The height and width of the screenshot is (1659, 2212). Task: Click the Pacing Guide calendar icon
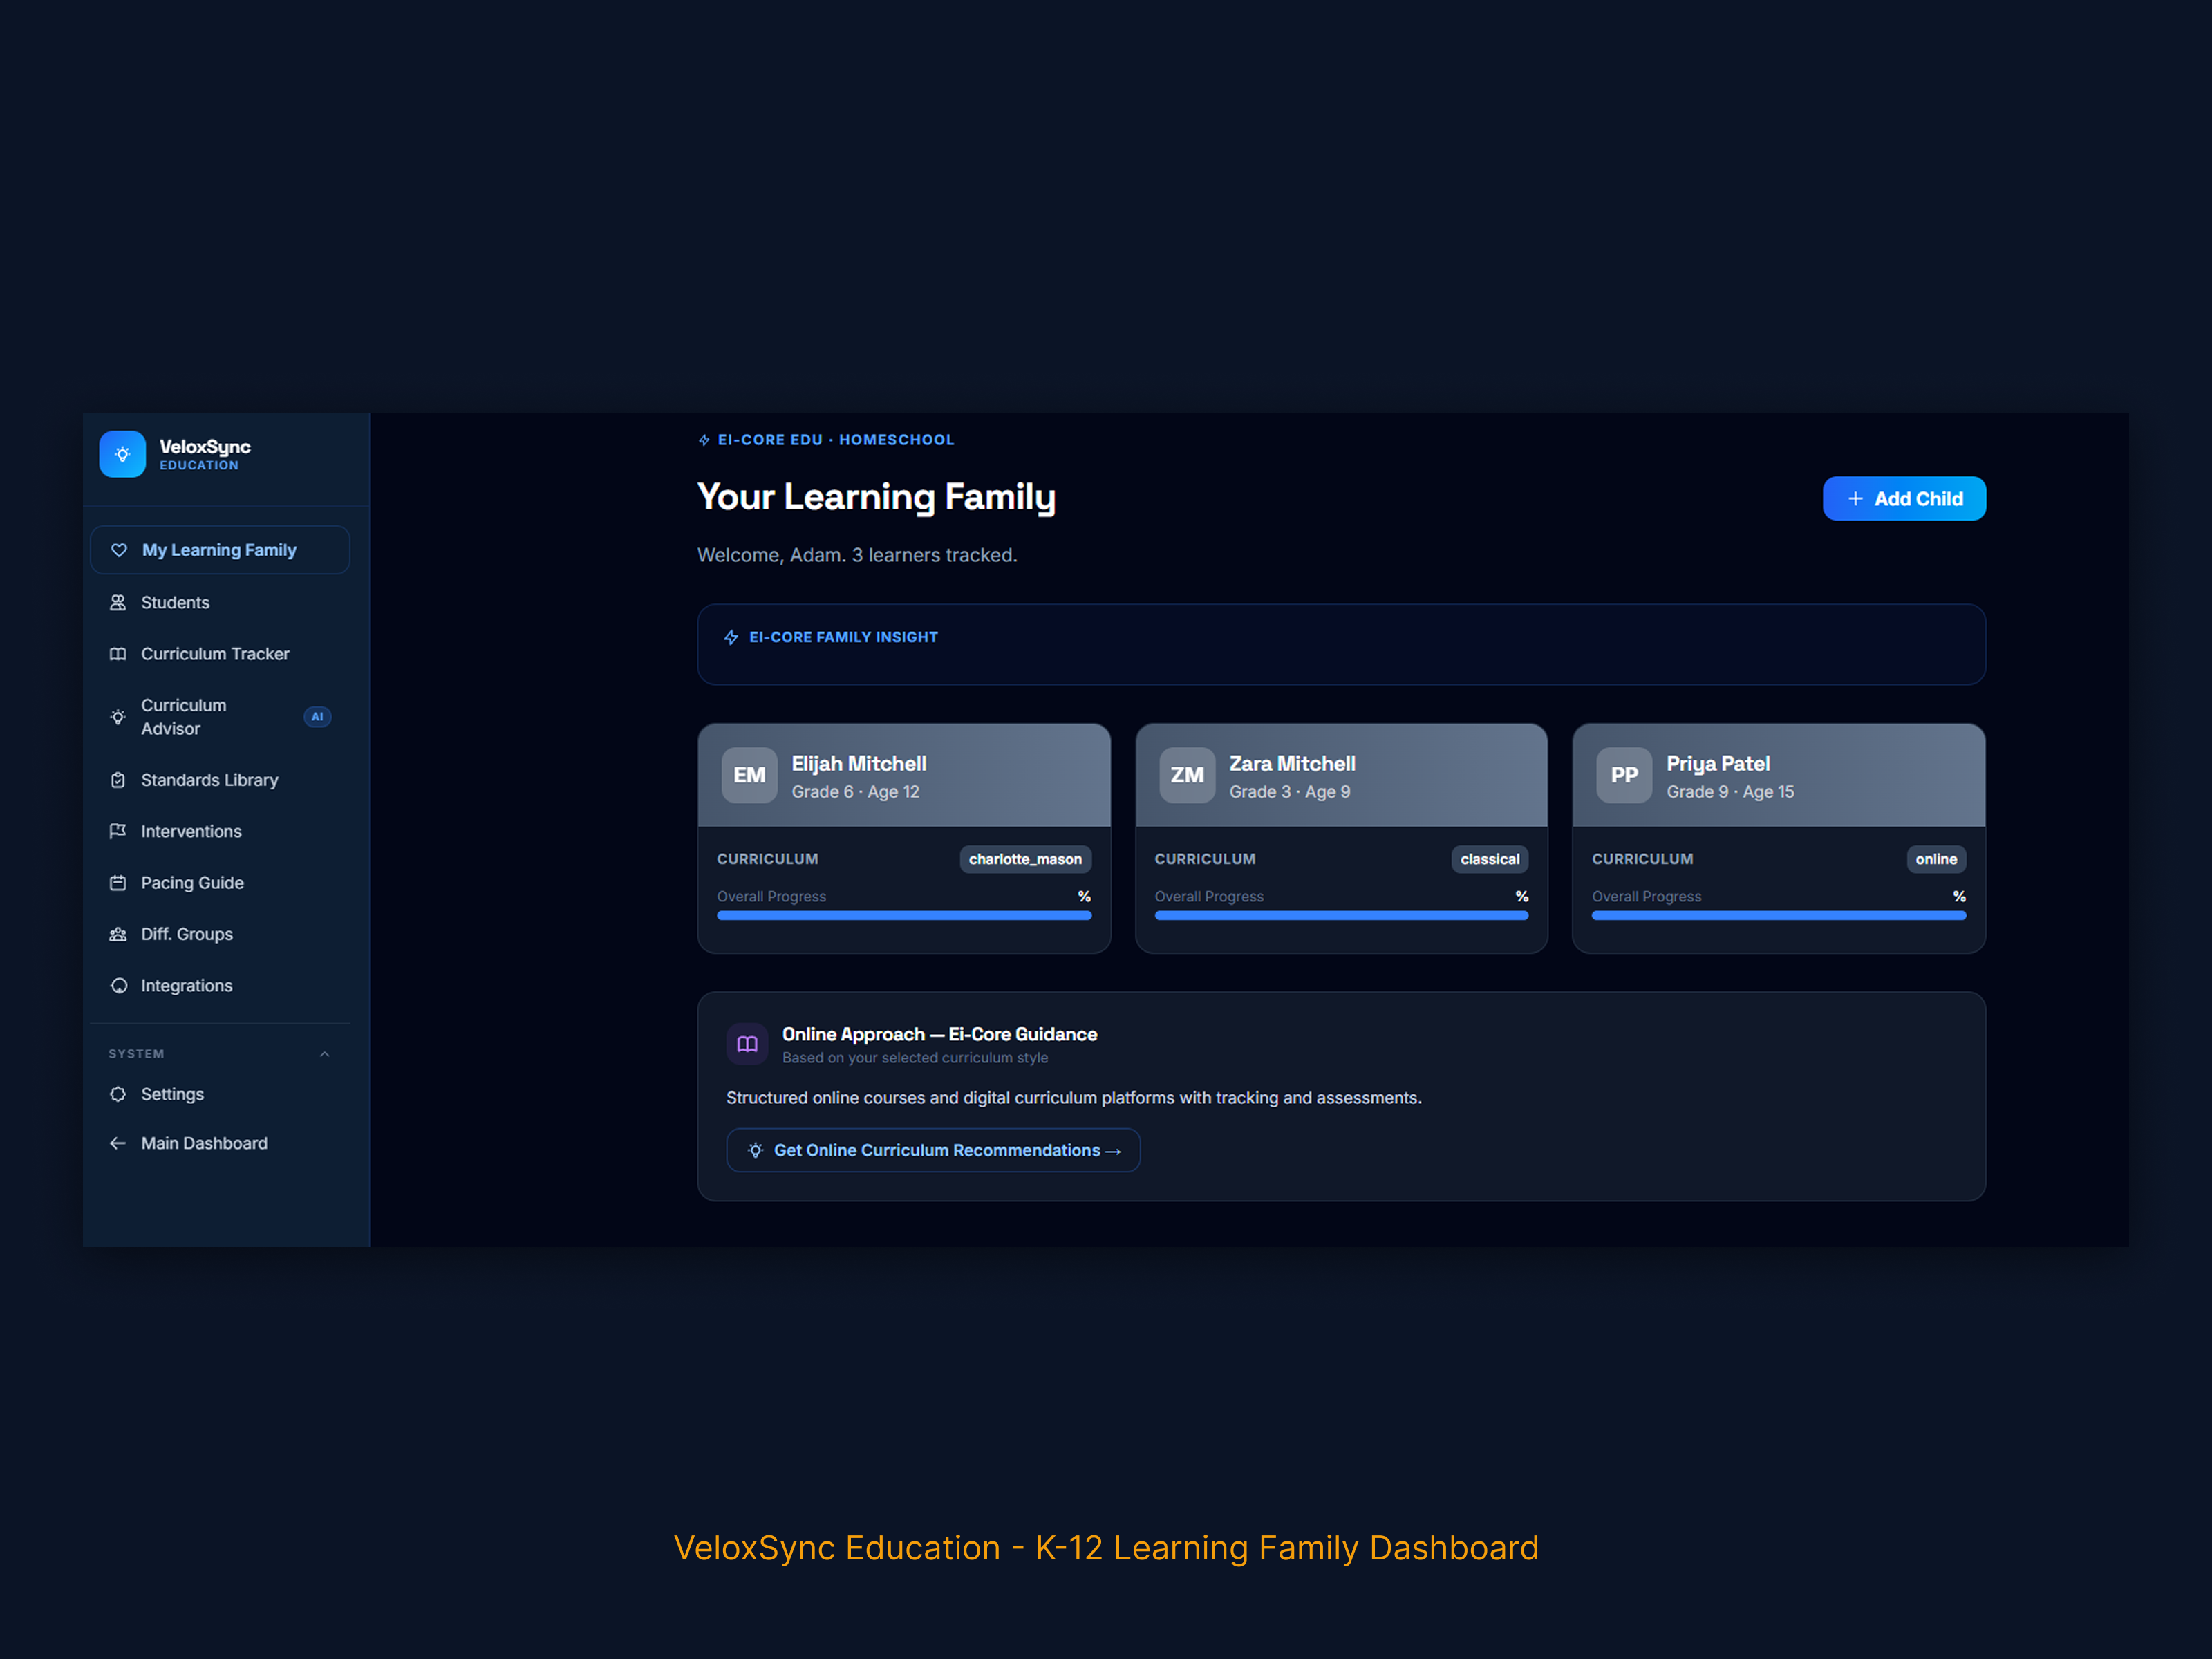(x=118, y=883)
